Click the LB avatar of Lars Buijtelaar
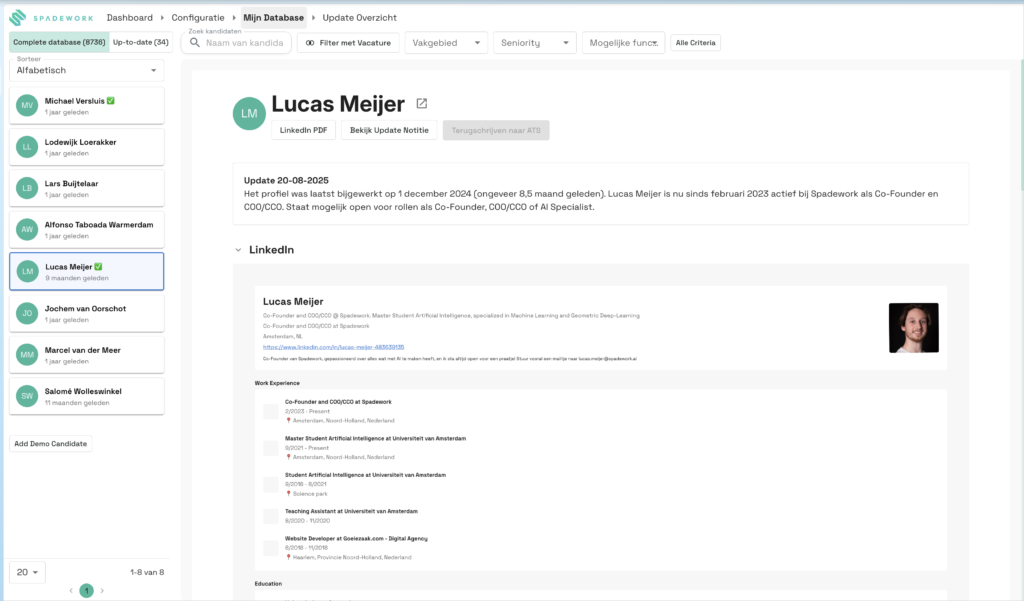This screenshot has height=601, width=1024. click(27, 188)
